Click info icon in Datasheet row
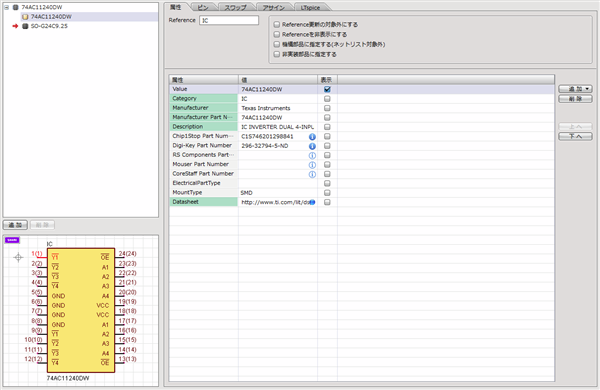This screenshot has height=390, width=600. pyautogui.click(x=312, y=202)
